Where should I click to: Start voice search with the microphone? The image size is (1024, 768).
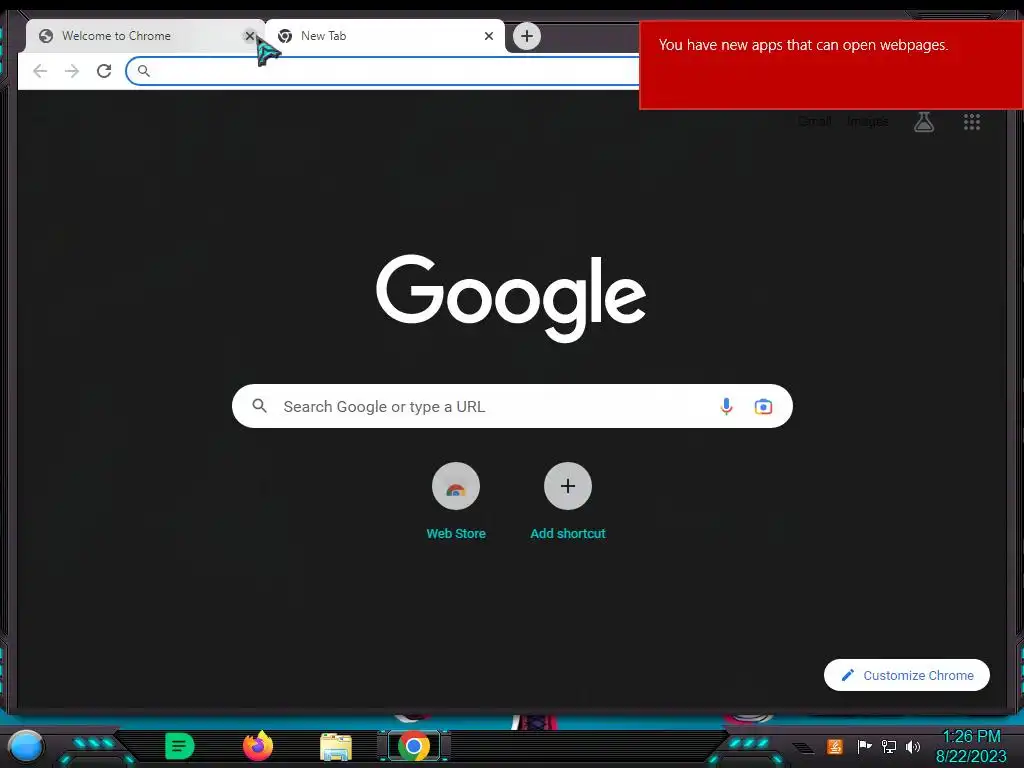pyautogui.click(x=726, y=406)
